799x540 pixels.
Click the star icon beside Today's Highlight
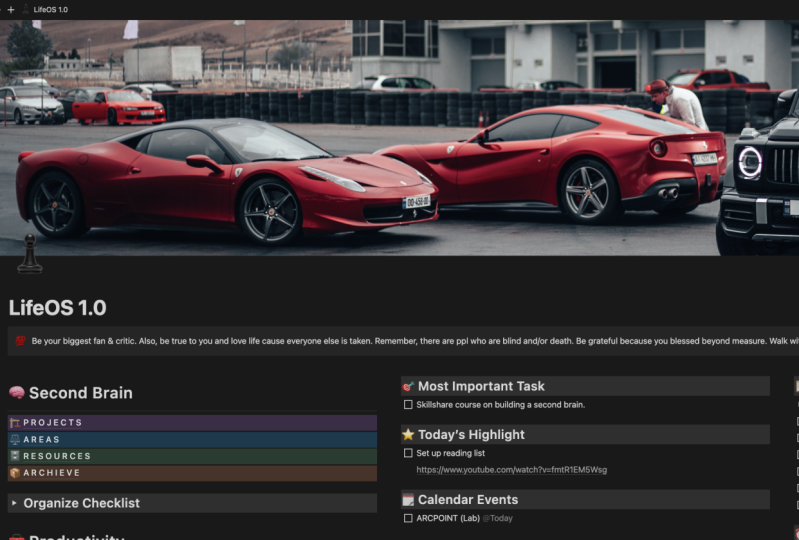click(x=408, y=435)
